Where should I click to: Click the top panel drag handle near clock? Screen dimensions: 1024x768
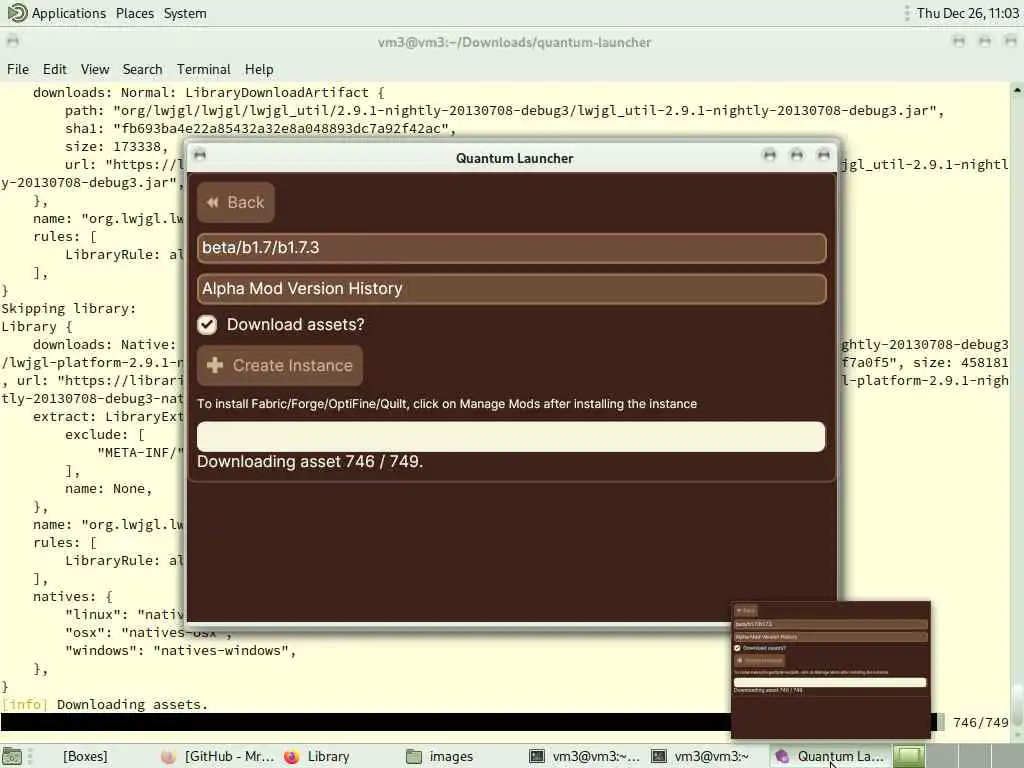tap(907, 13)
